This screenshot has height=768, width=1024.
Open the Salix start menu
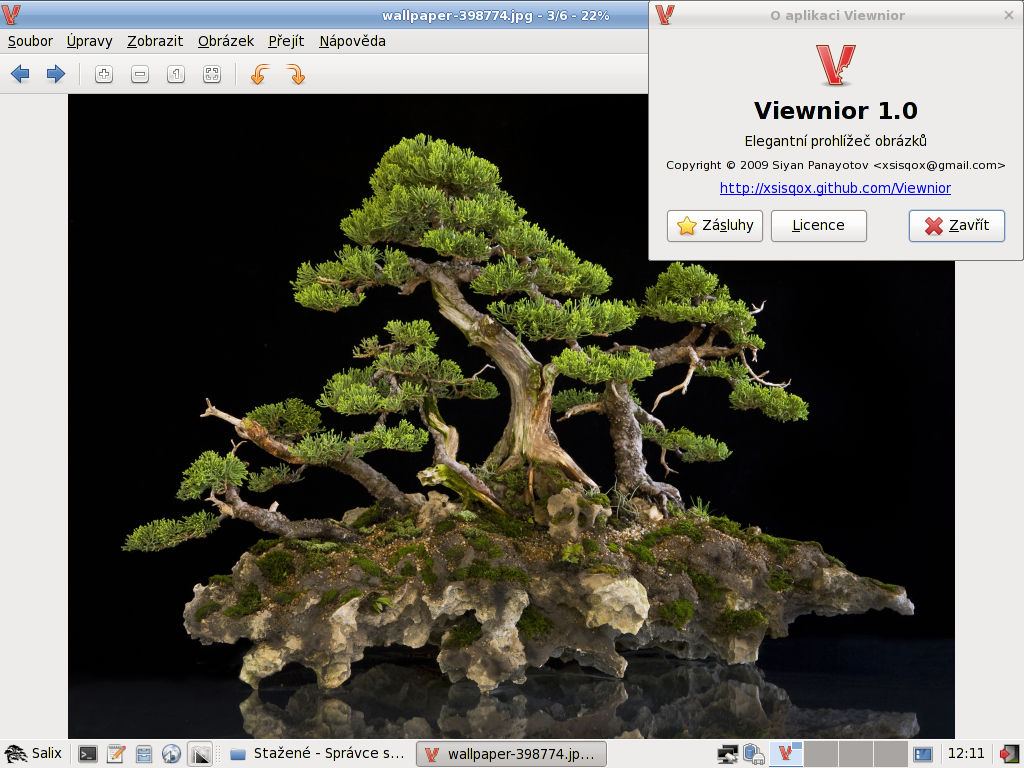pos(33,754)
